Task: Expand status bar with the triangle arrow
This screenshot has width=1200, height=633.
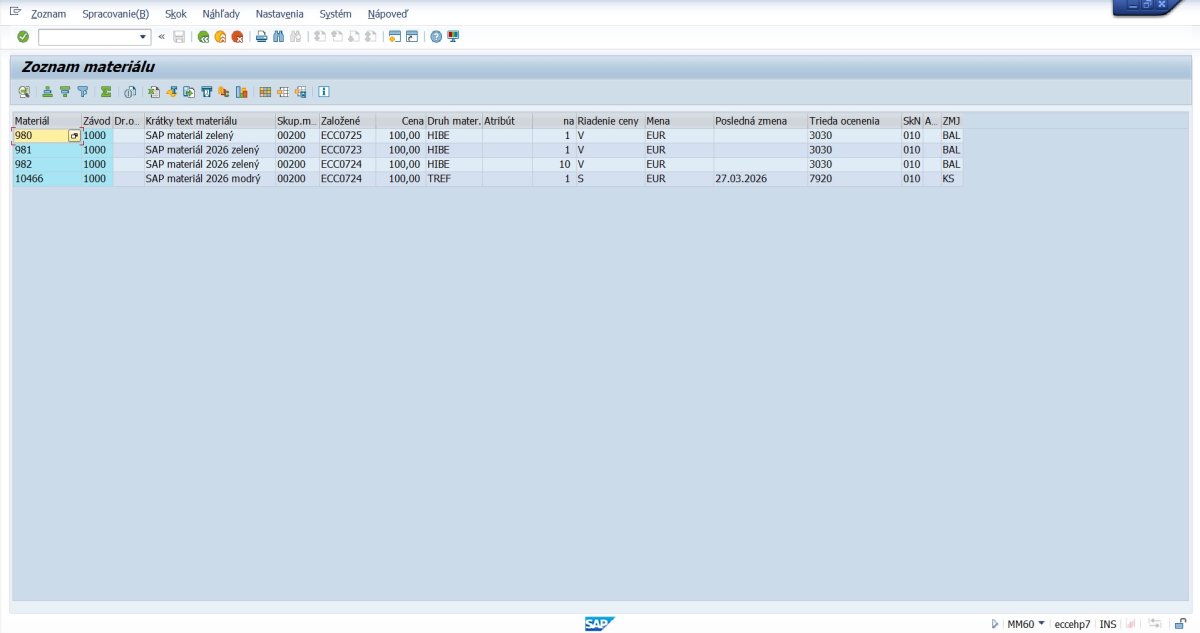Action: (995, 624)
